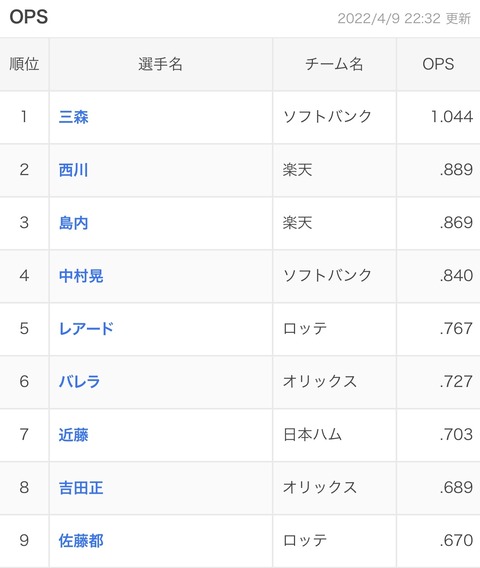This screenshot has width=480, height=568.
Task: Open player link 西川
Action: (x=74, y=170)
